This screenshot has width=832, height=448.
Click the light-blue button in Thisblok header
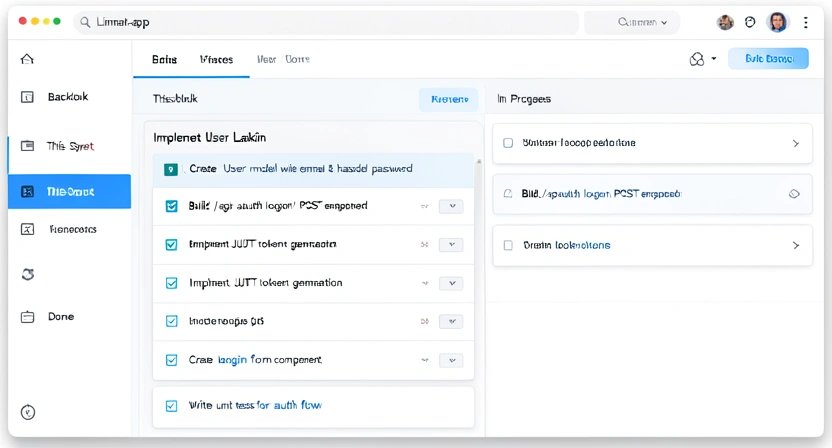point(448,99)
